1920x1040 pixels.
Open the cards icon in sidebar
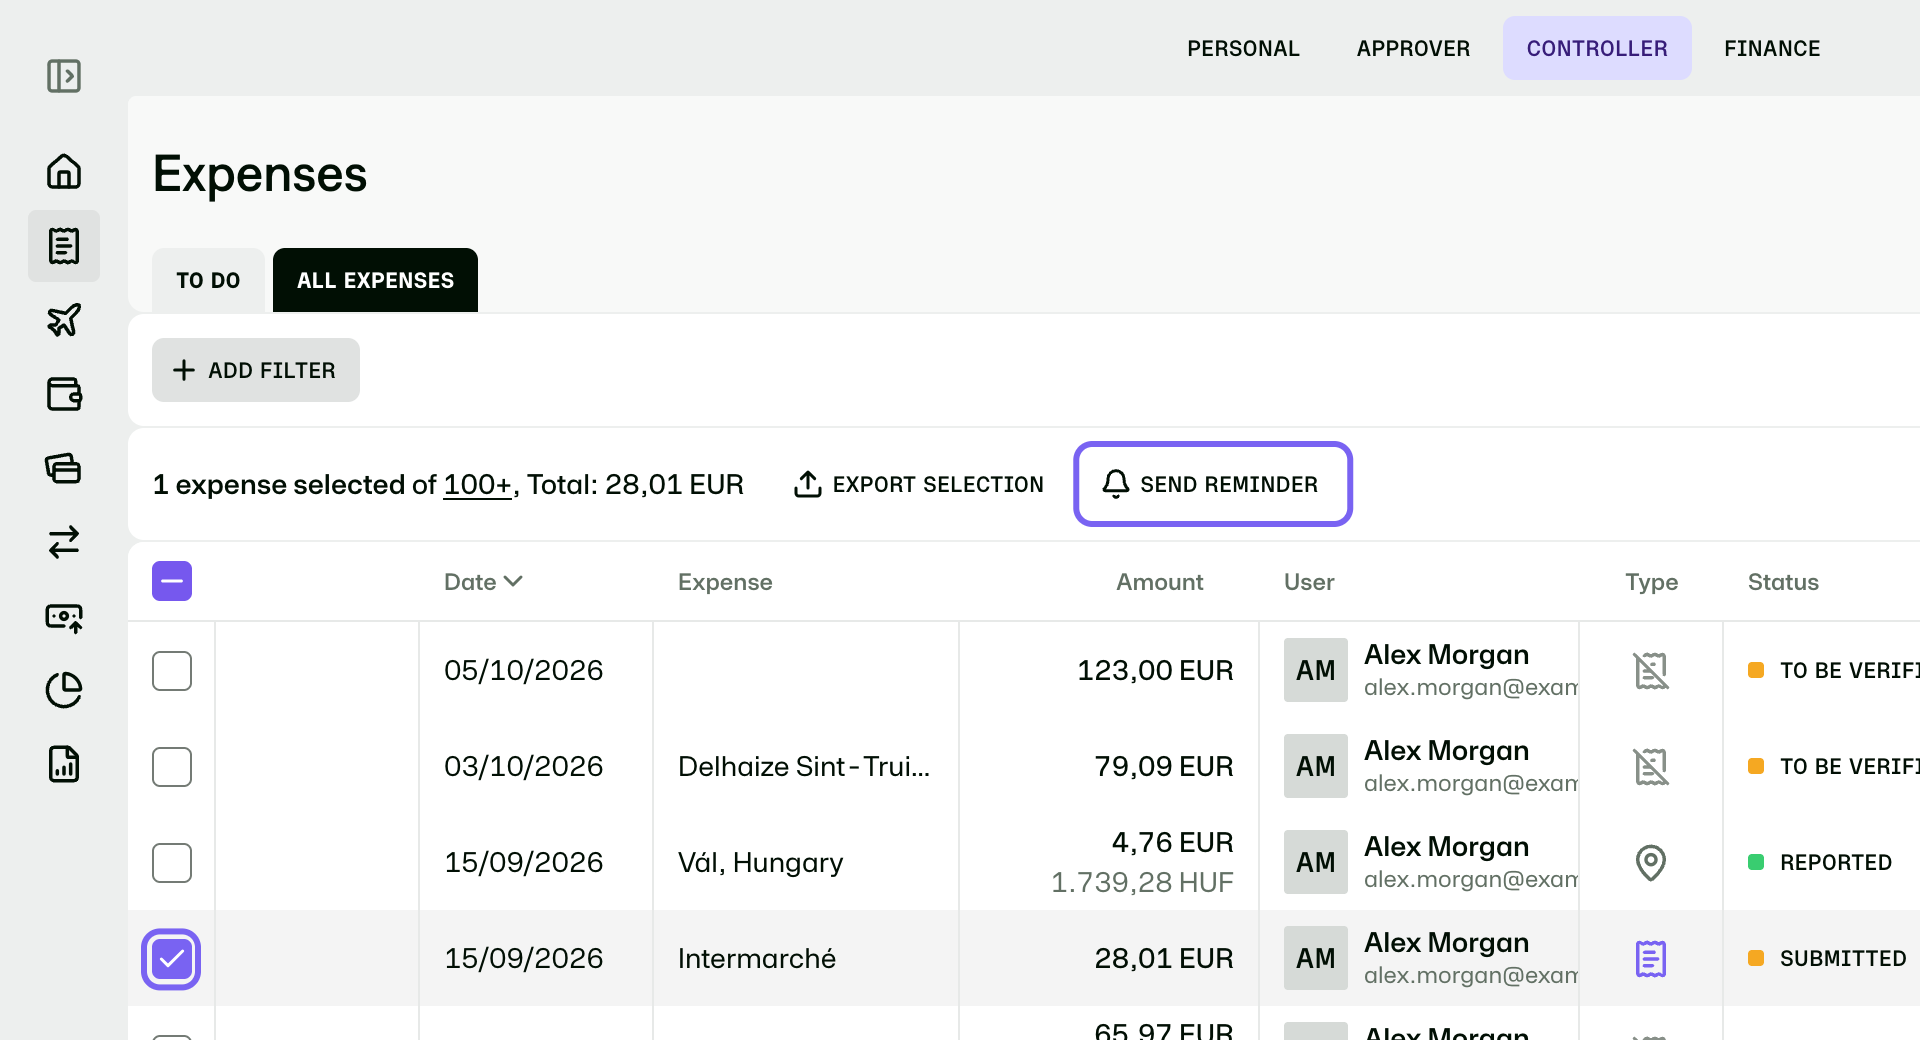click(x=64, y=468)
